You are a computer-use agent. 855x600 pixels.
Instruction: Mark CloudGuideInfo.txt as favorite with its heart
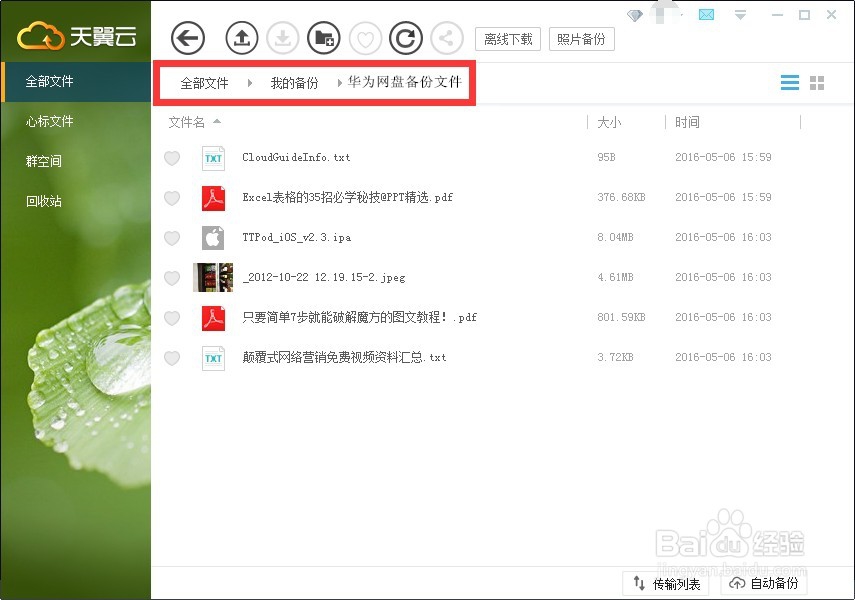tap(171, 158)
